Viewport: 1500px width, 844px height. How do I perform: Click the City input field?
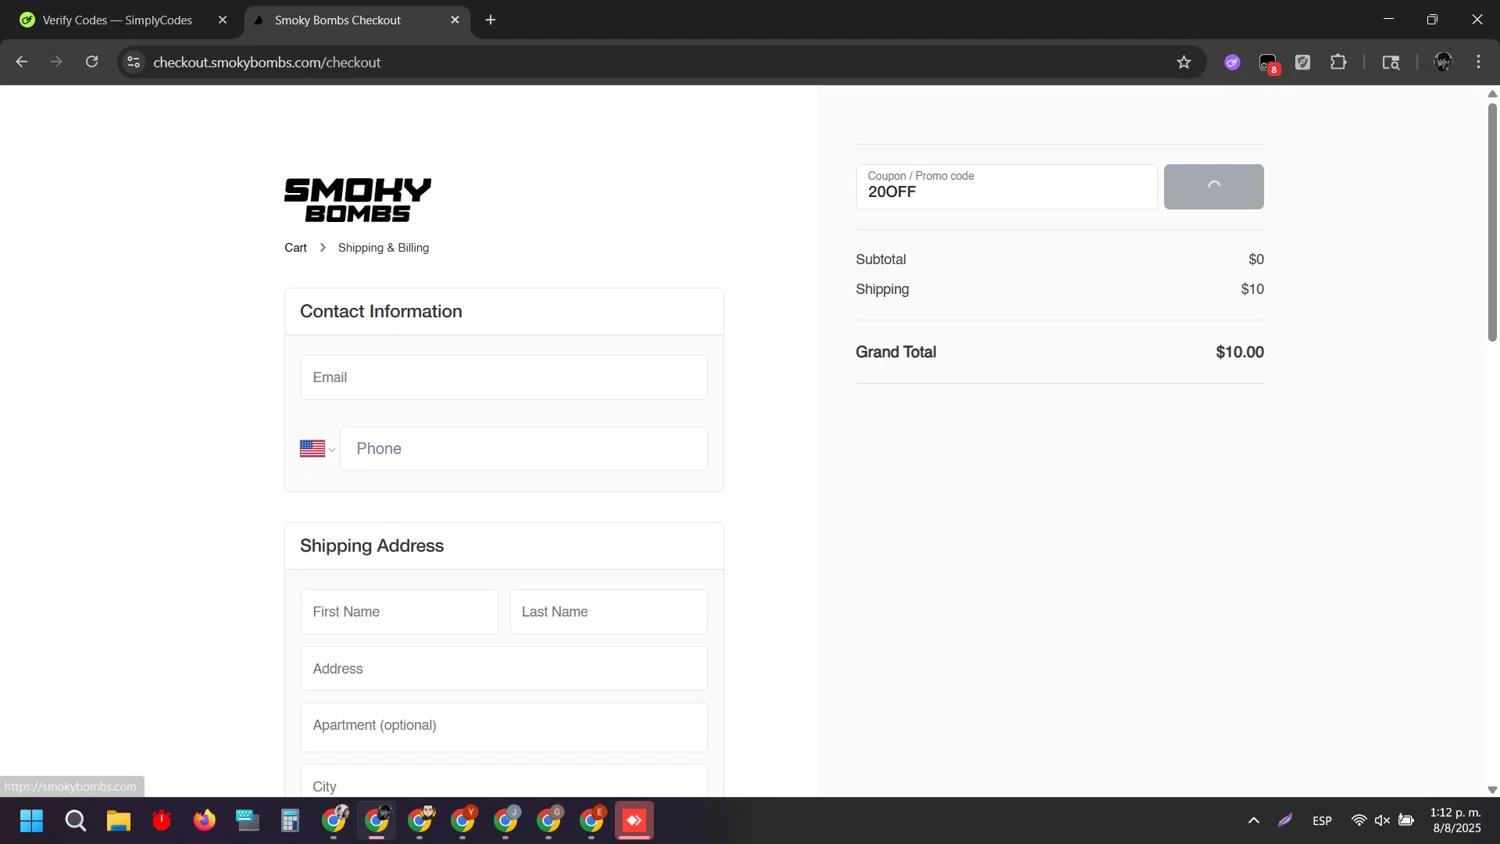[504, 782]
